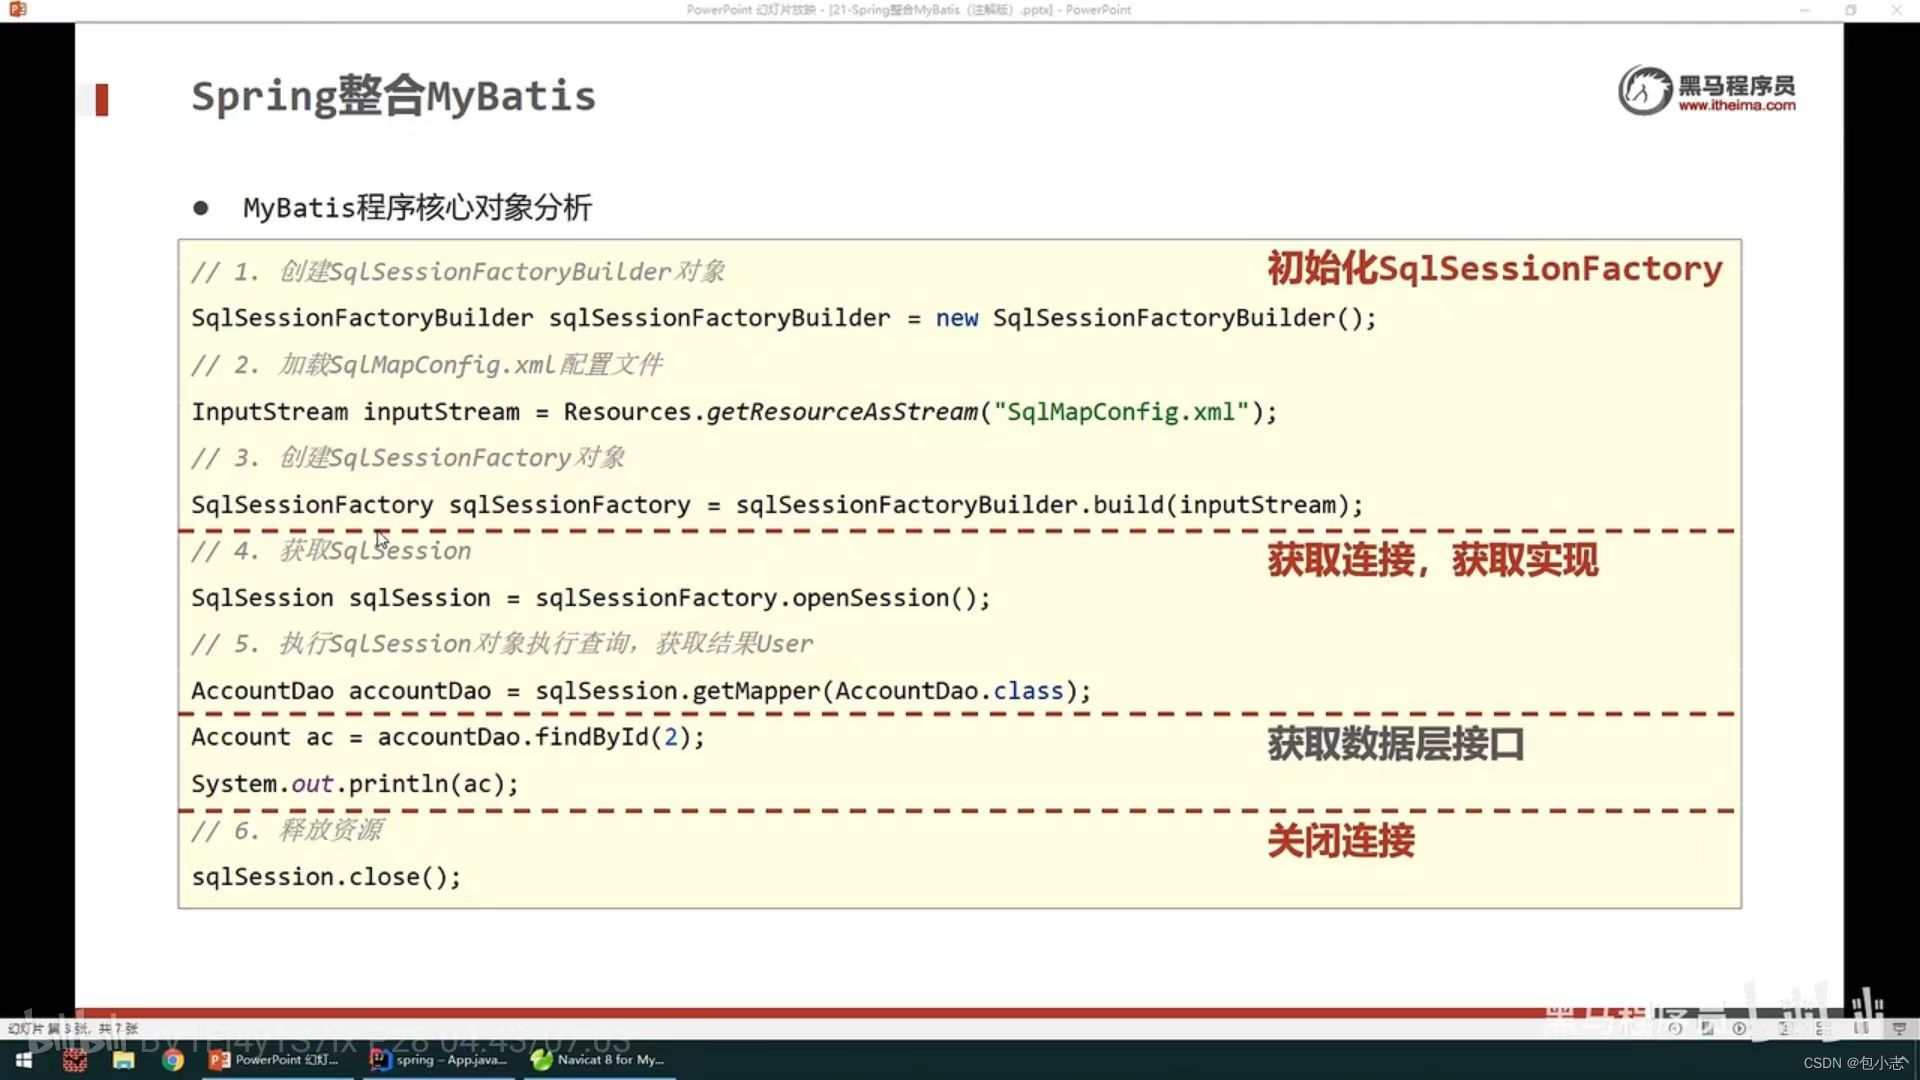Click red label '获取连接，获取实现'
The width and height of the screenshot is (1920, 1080).
pos(1432,559)
